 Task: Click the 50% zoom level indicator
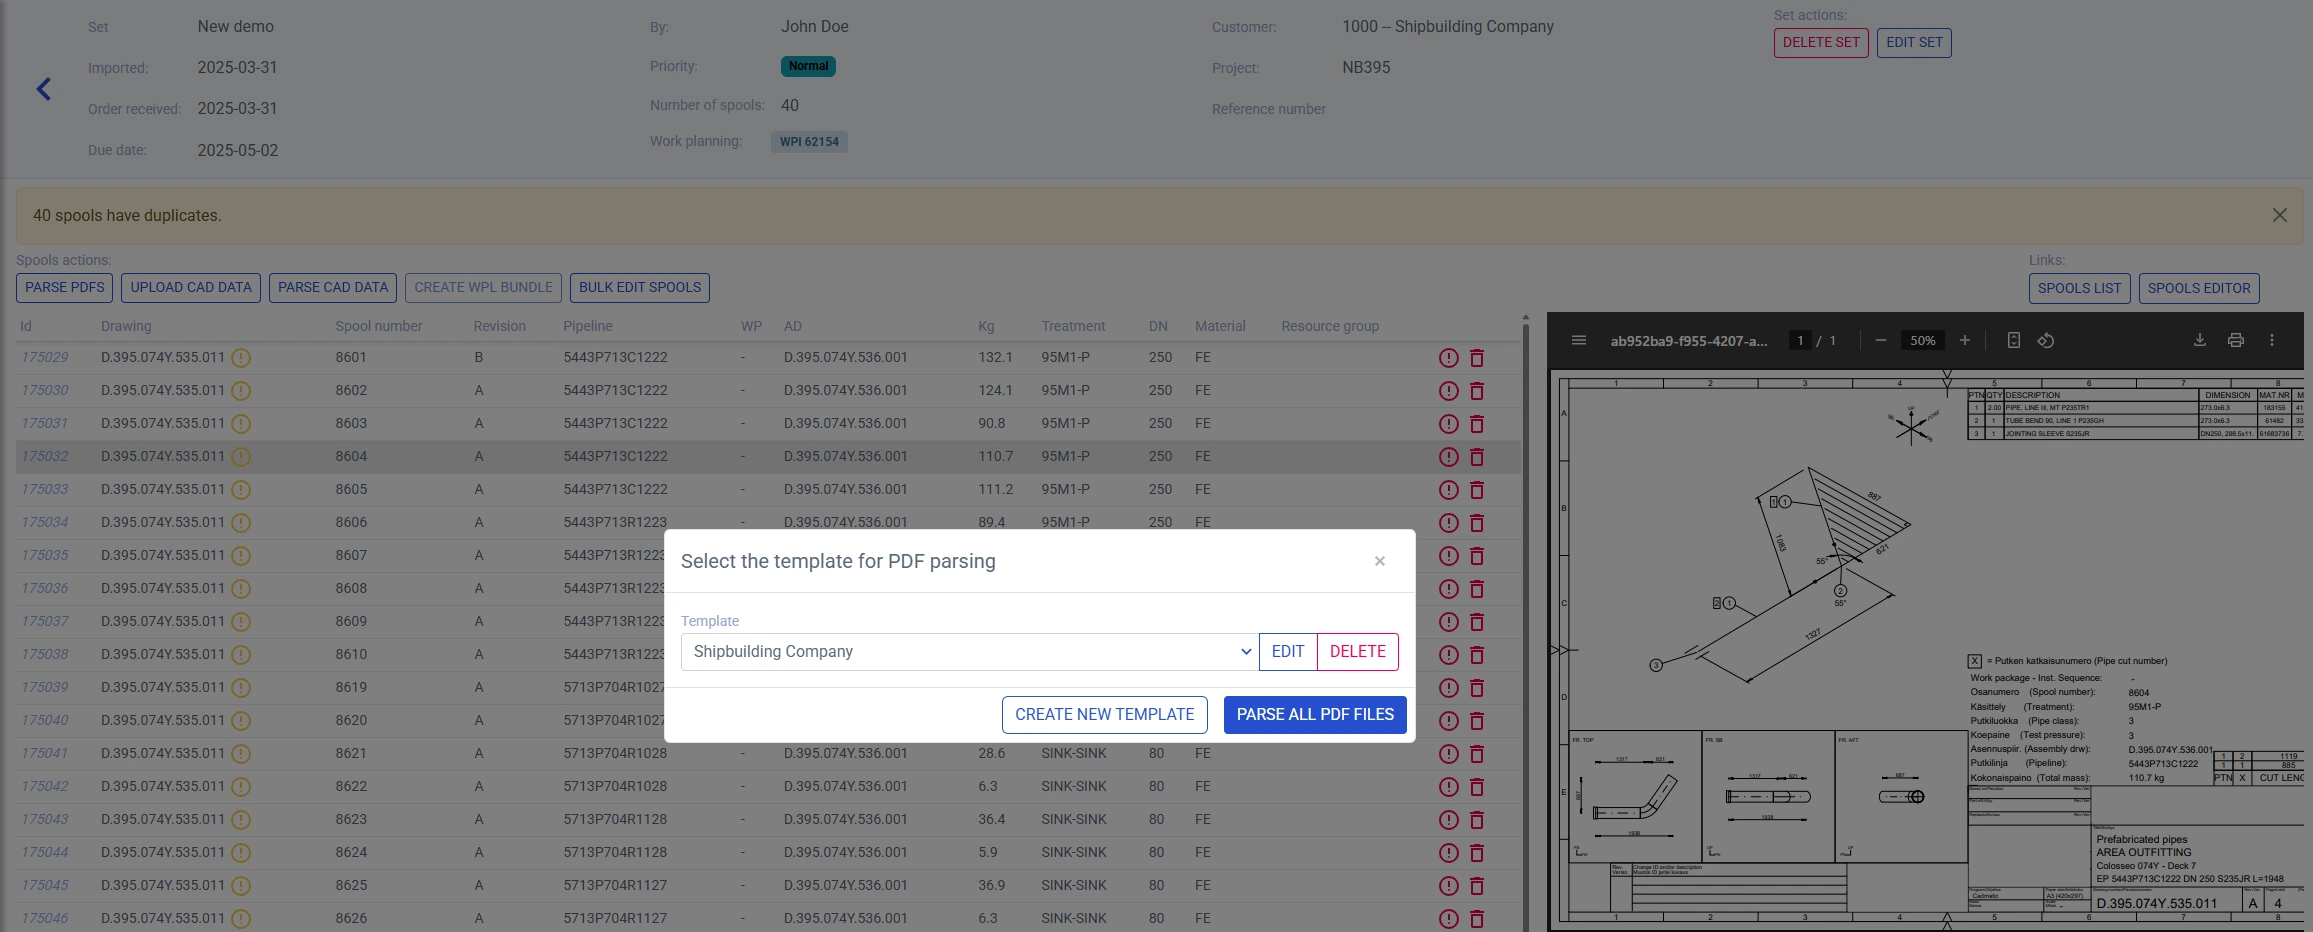(x=1921, y=340)
